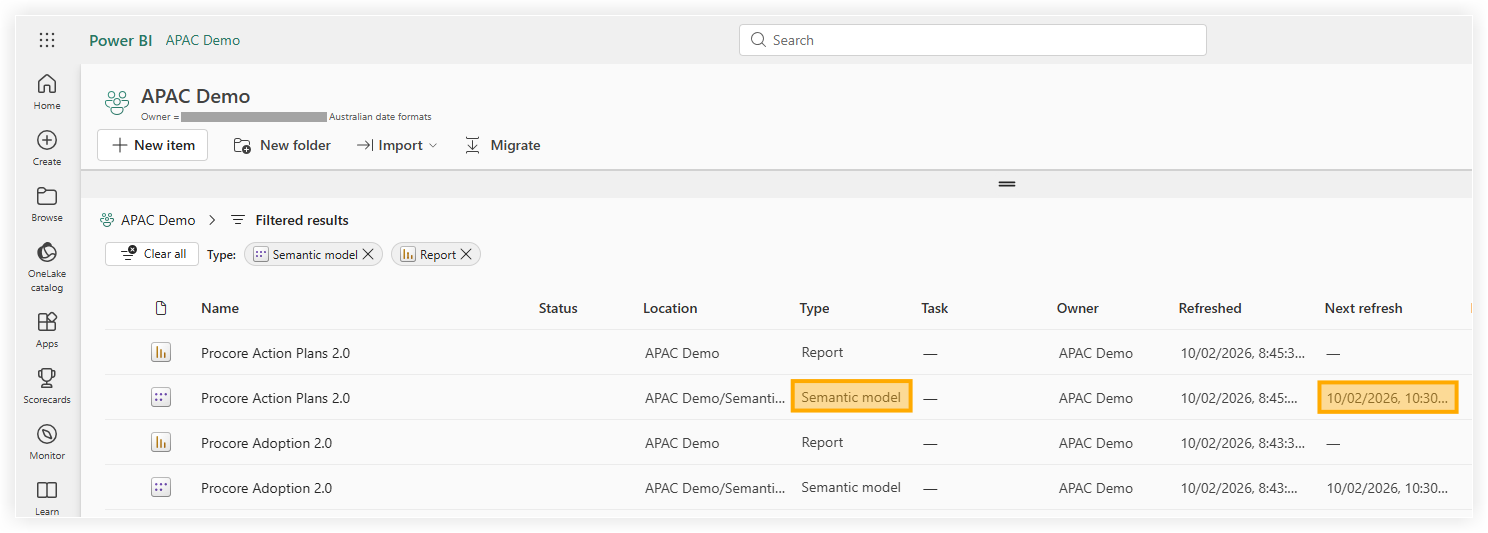Click the New folder button

click(x=282, y=145)
